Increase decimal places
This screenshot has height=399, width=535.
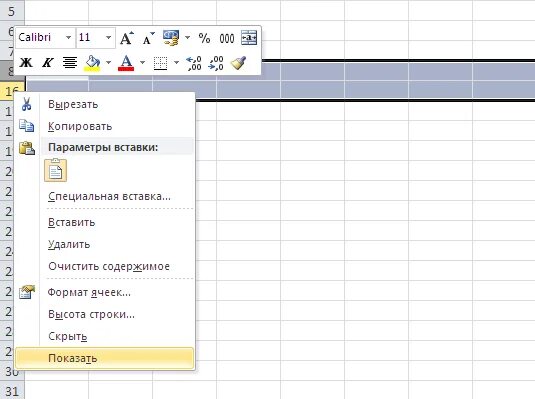click(193, 63)
